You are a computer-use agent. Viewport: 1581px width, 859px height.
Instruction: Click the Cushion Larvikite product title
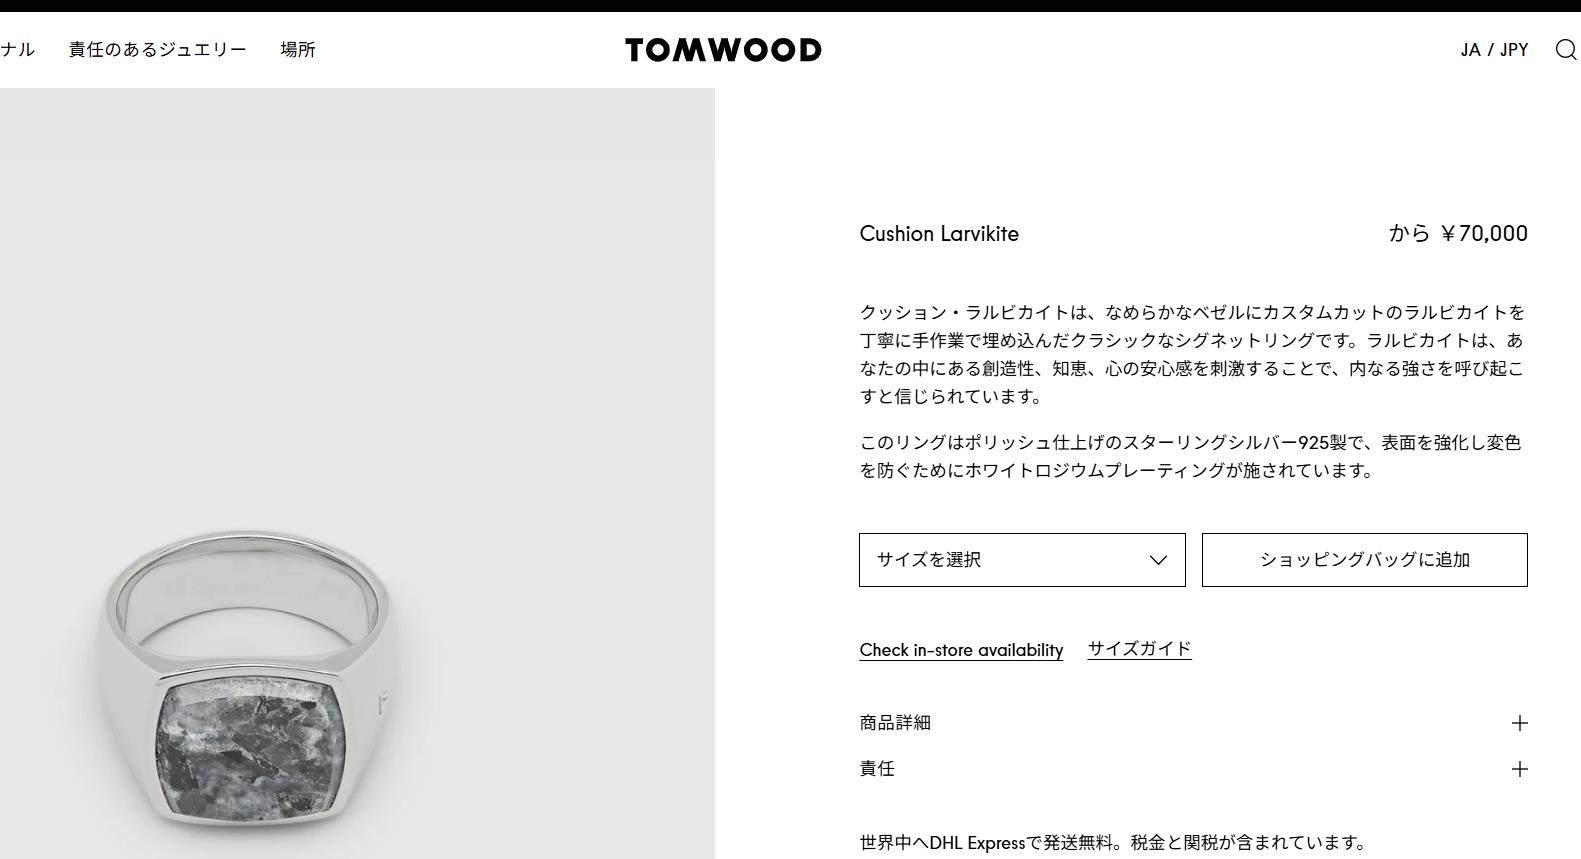pyautogui.click(x=939, y=234)
